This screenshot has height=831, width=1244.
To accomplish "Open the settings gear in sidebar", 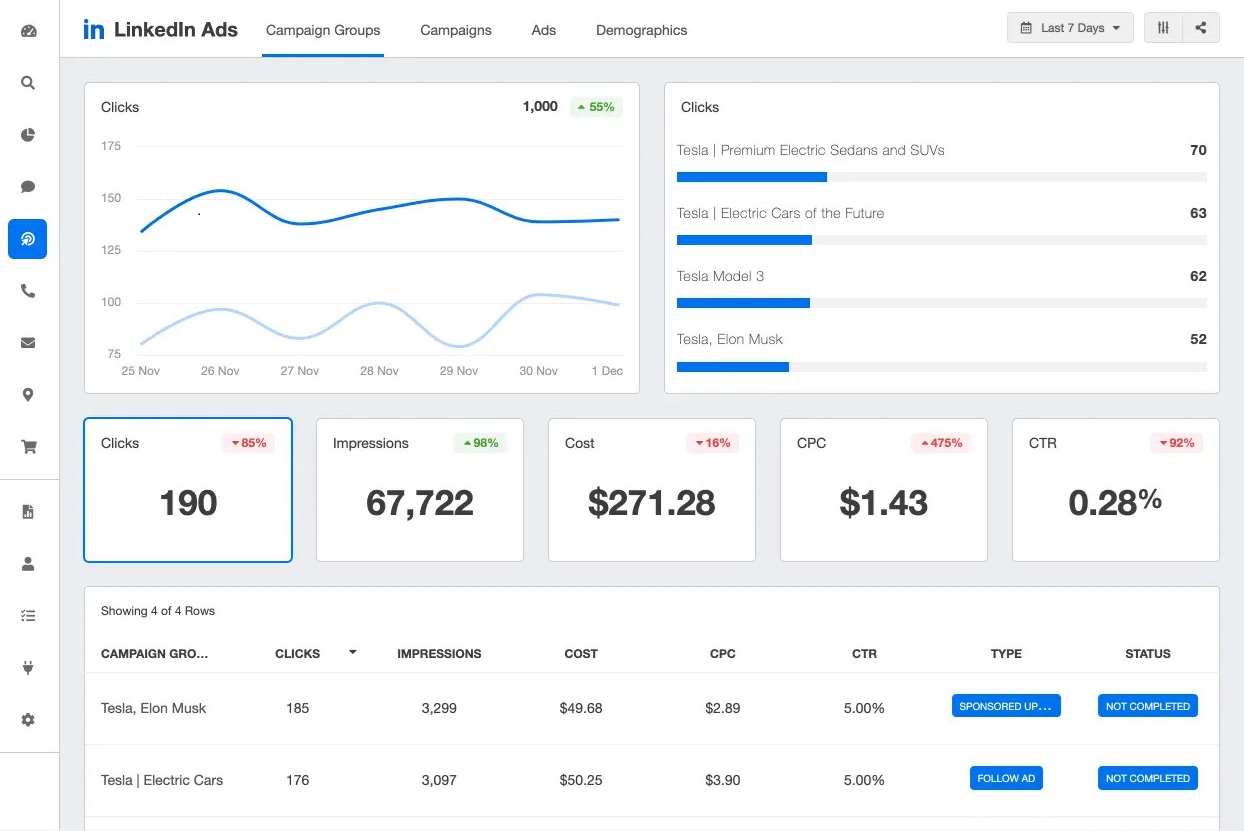I will 27,719.
